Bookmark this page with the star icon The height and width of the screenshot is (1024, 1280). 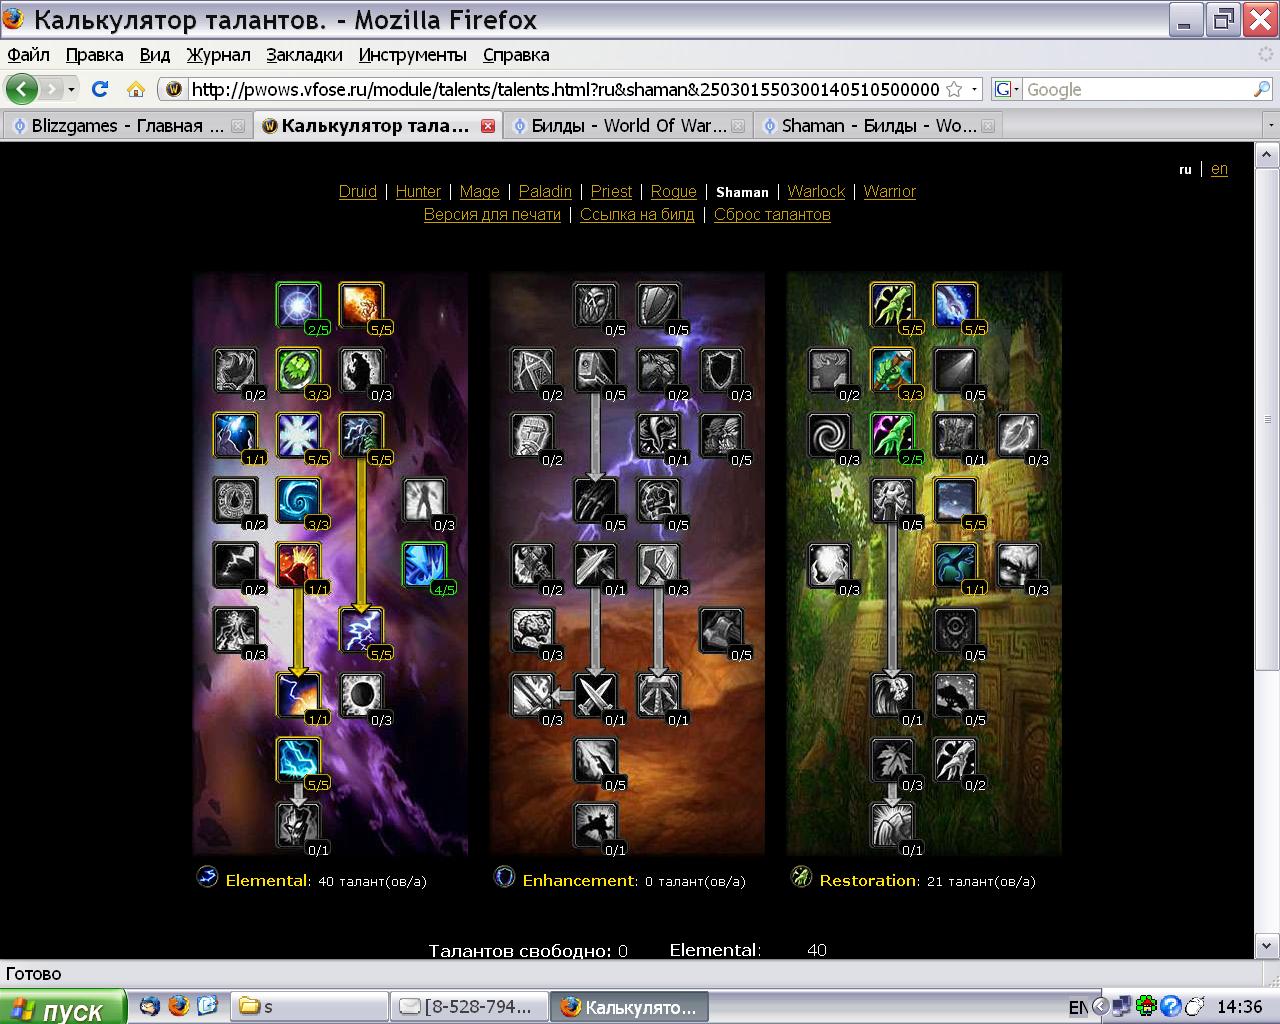click(x=954, y=89)
